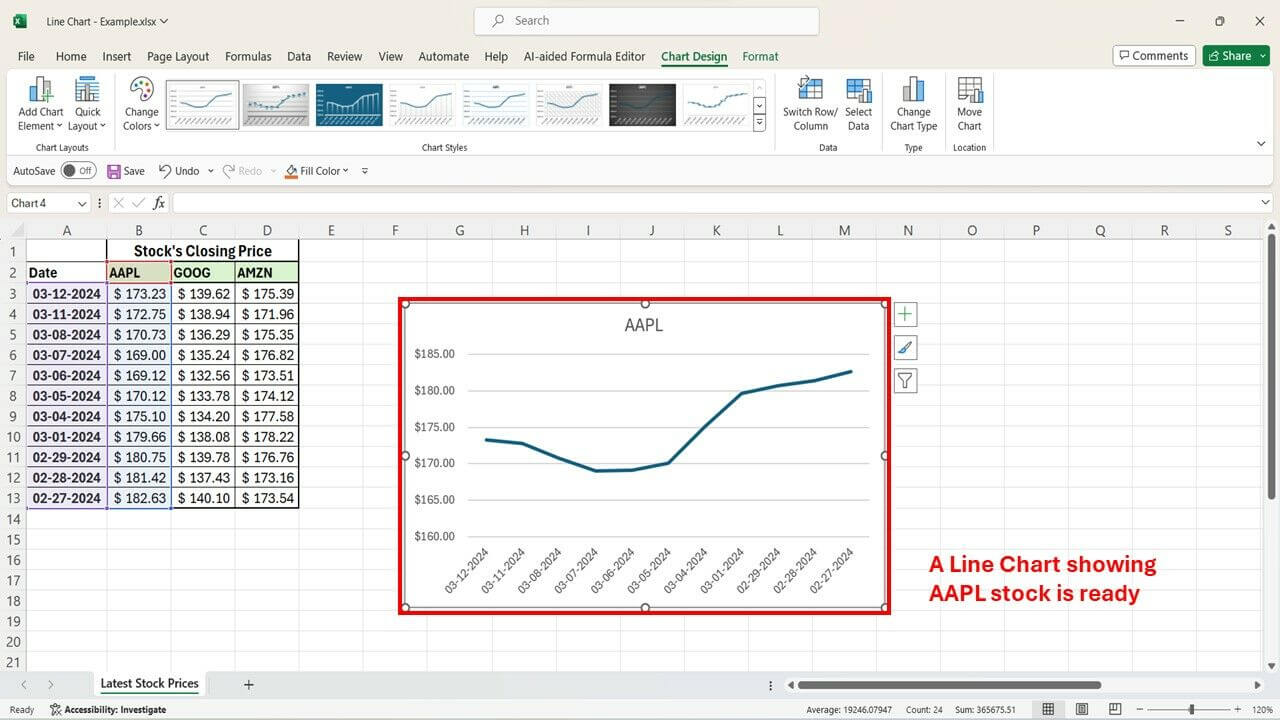This screenshot has width=1280, height=720.
Task: Click Accessibility: Investigate in status bar
Action: tap(107, 710)
